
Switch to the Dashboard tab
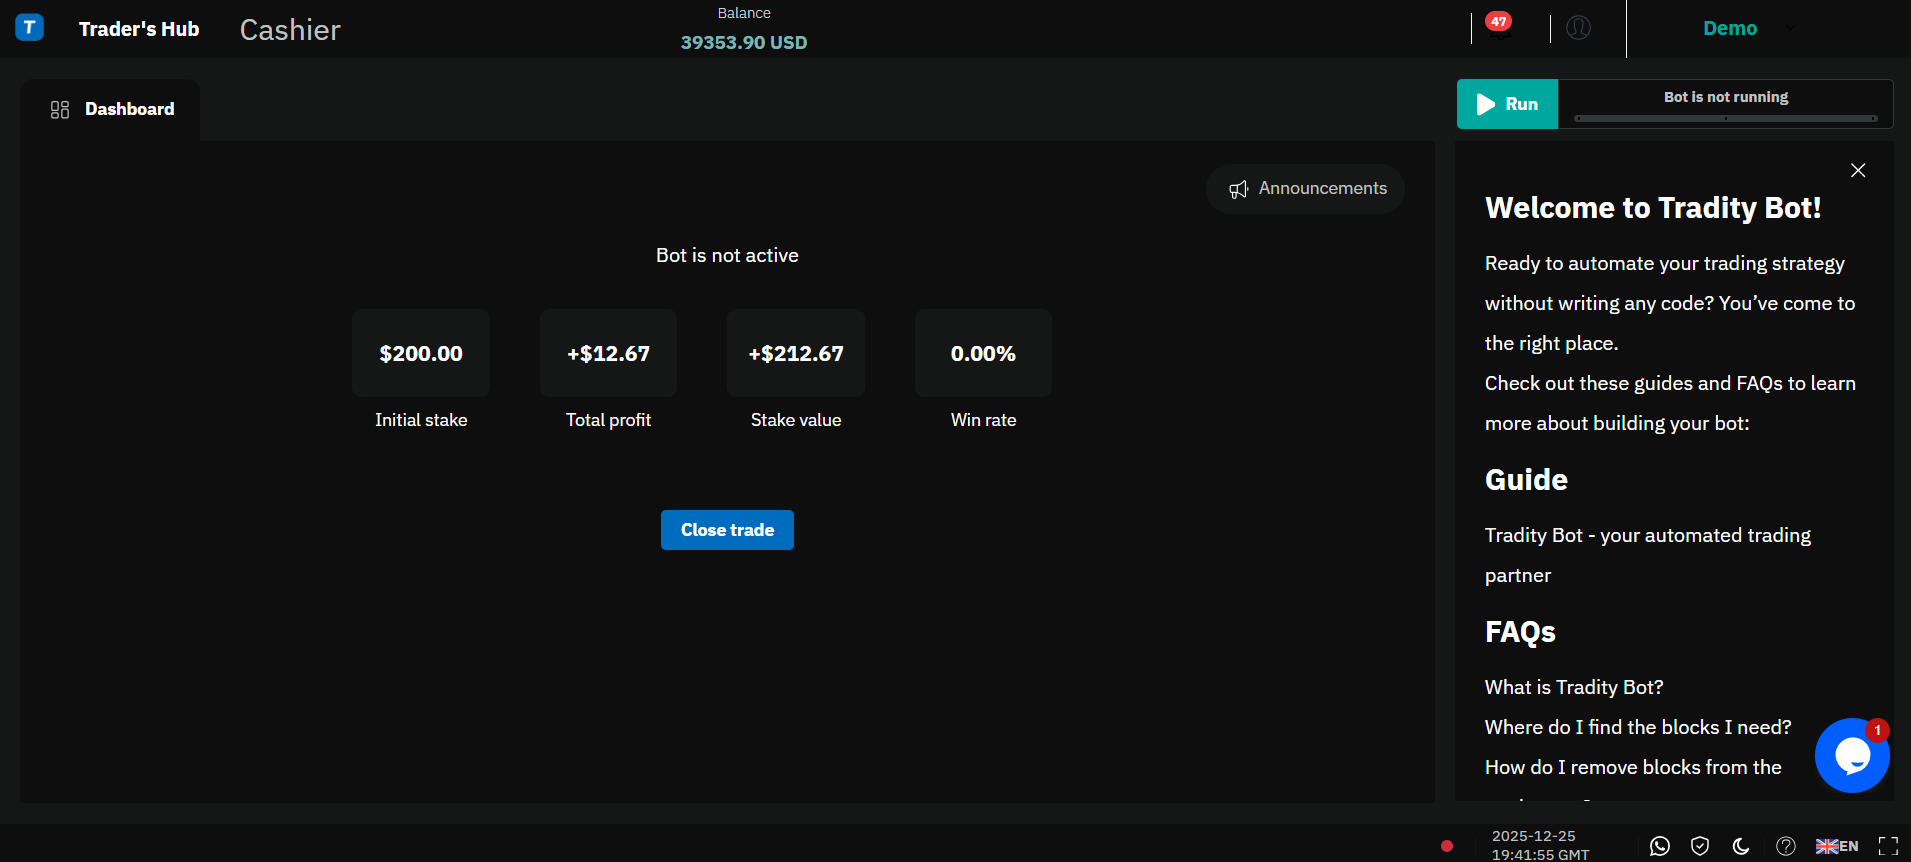coord(112,109)
